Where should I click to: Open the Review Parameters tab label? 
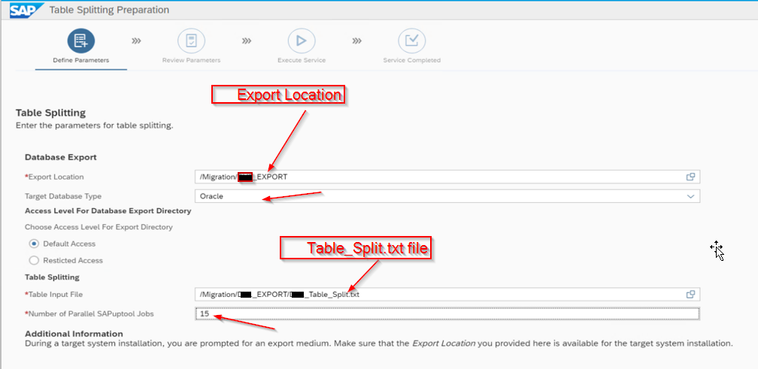191,60
